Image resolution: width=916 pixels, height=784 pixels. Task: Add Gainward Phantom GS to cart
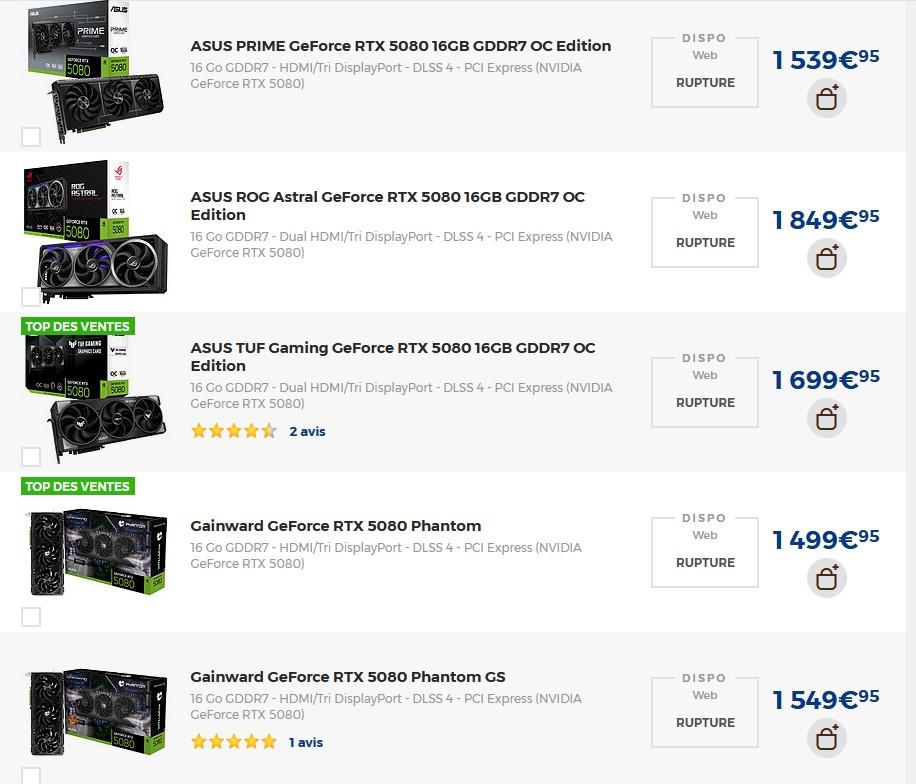826,739
